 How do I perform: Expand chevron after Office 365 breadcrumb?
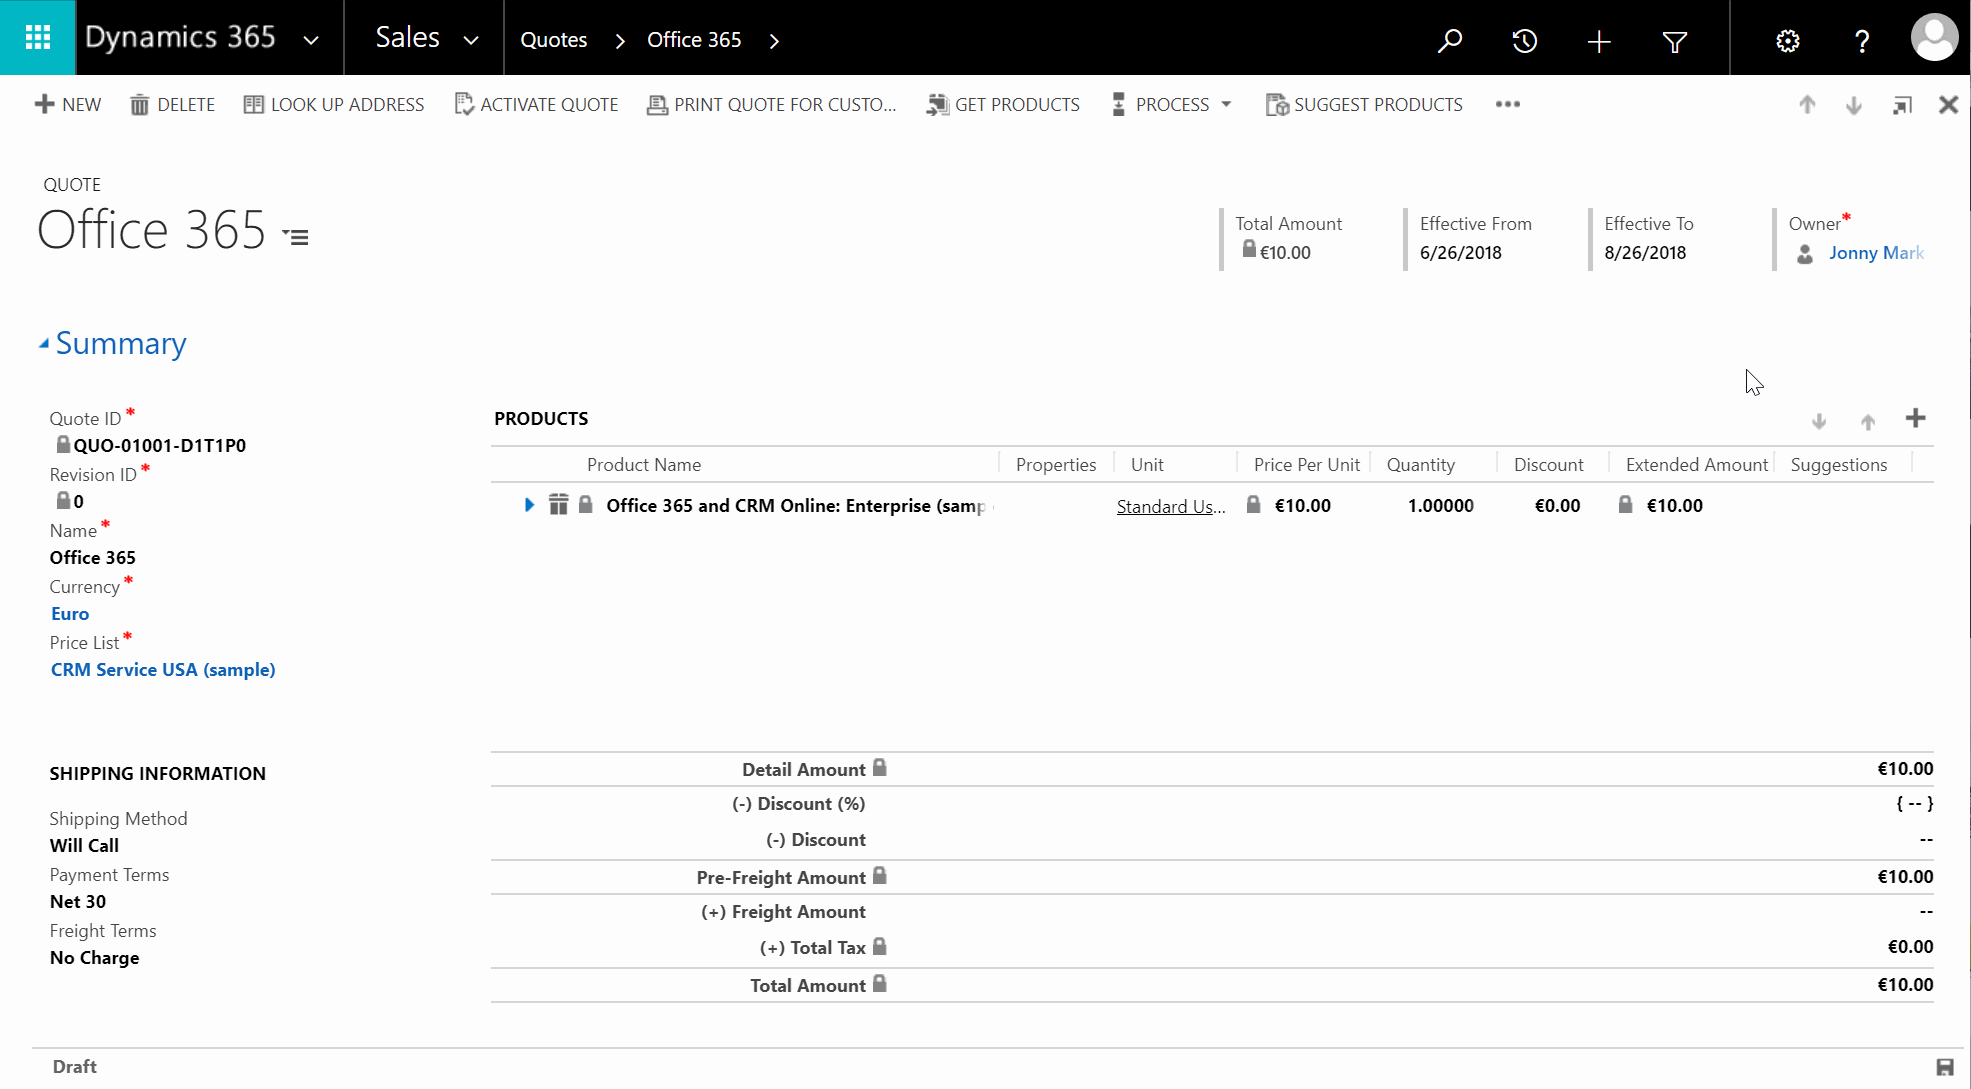[x=774, y=41]
